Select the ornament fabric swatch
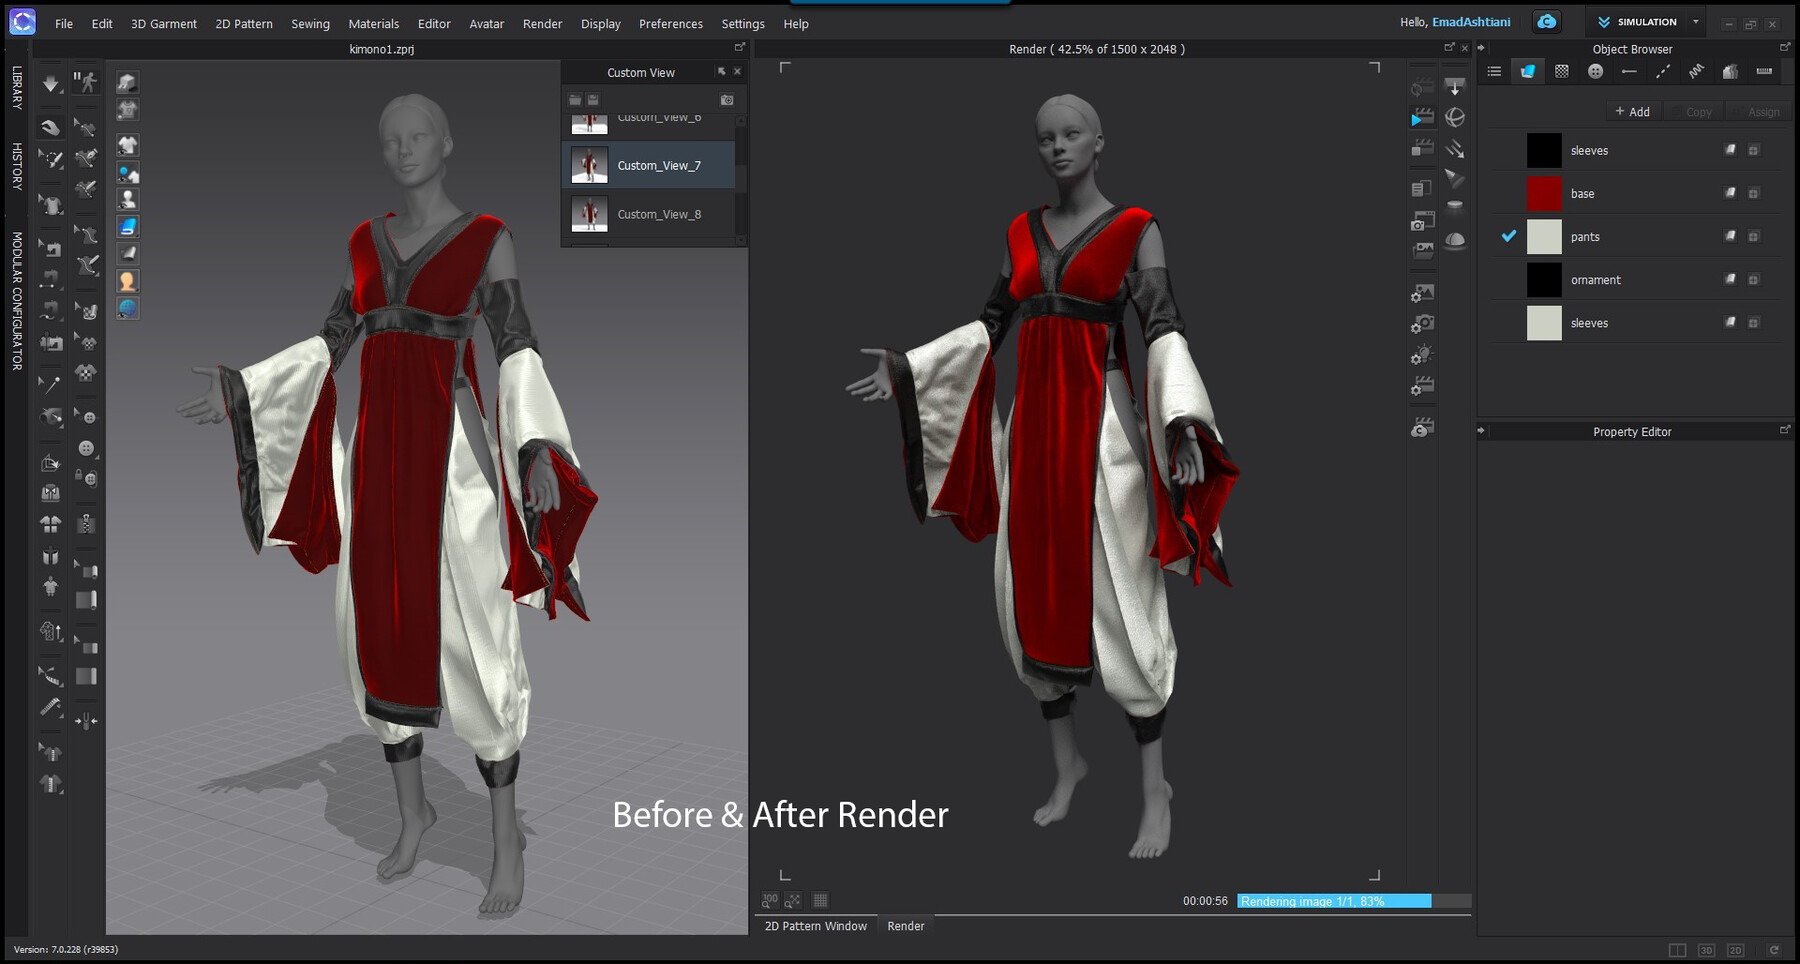The image size is (1800, 964). click(x=1544, y=280)
